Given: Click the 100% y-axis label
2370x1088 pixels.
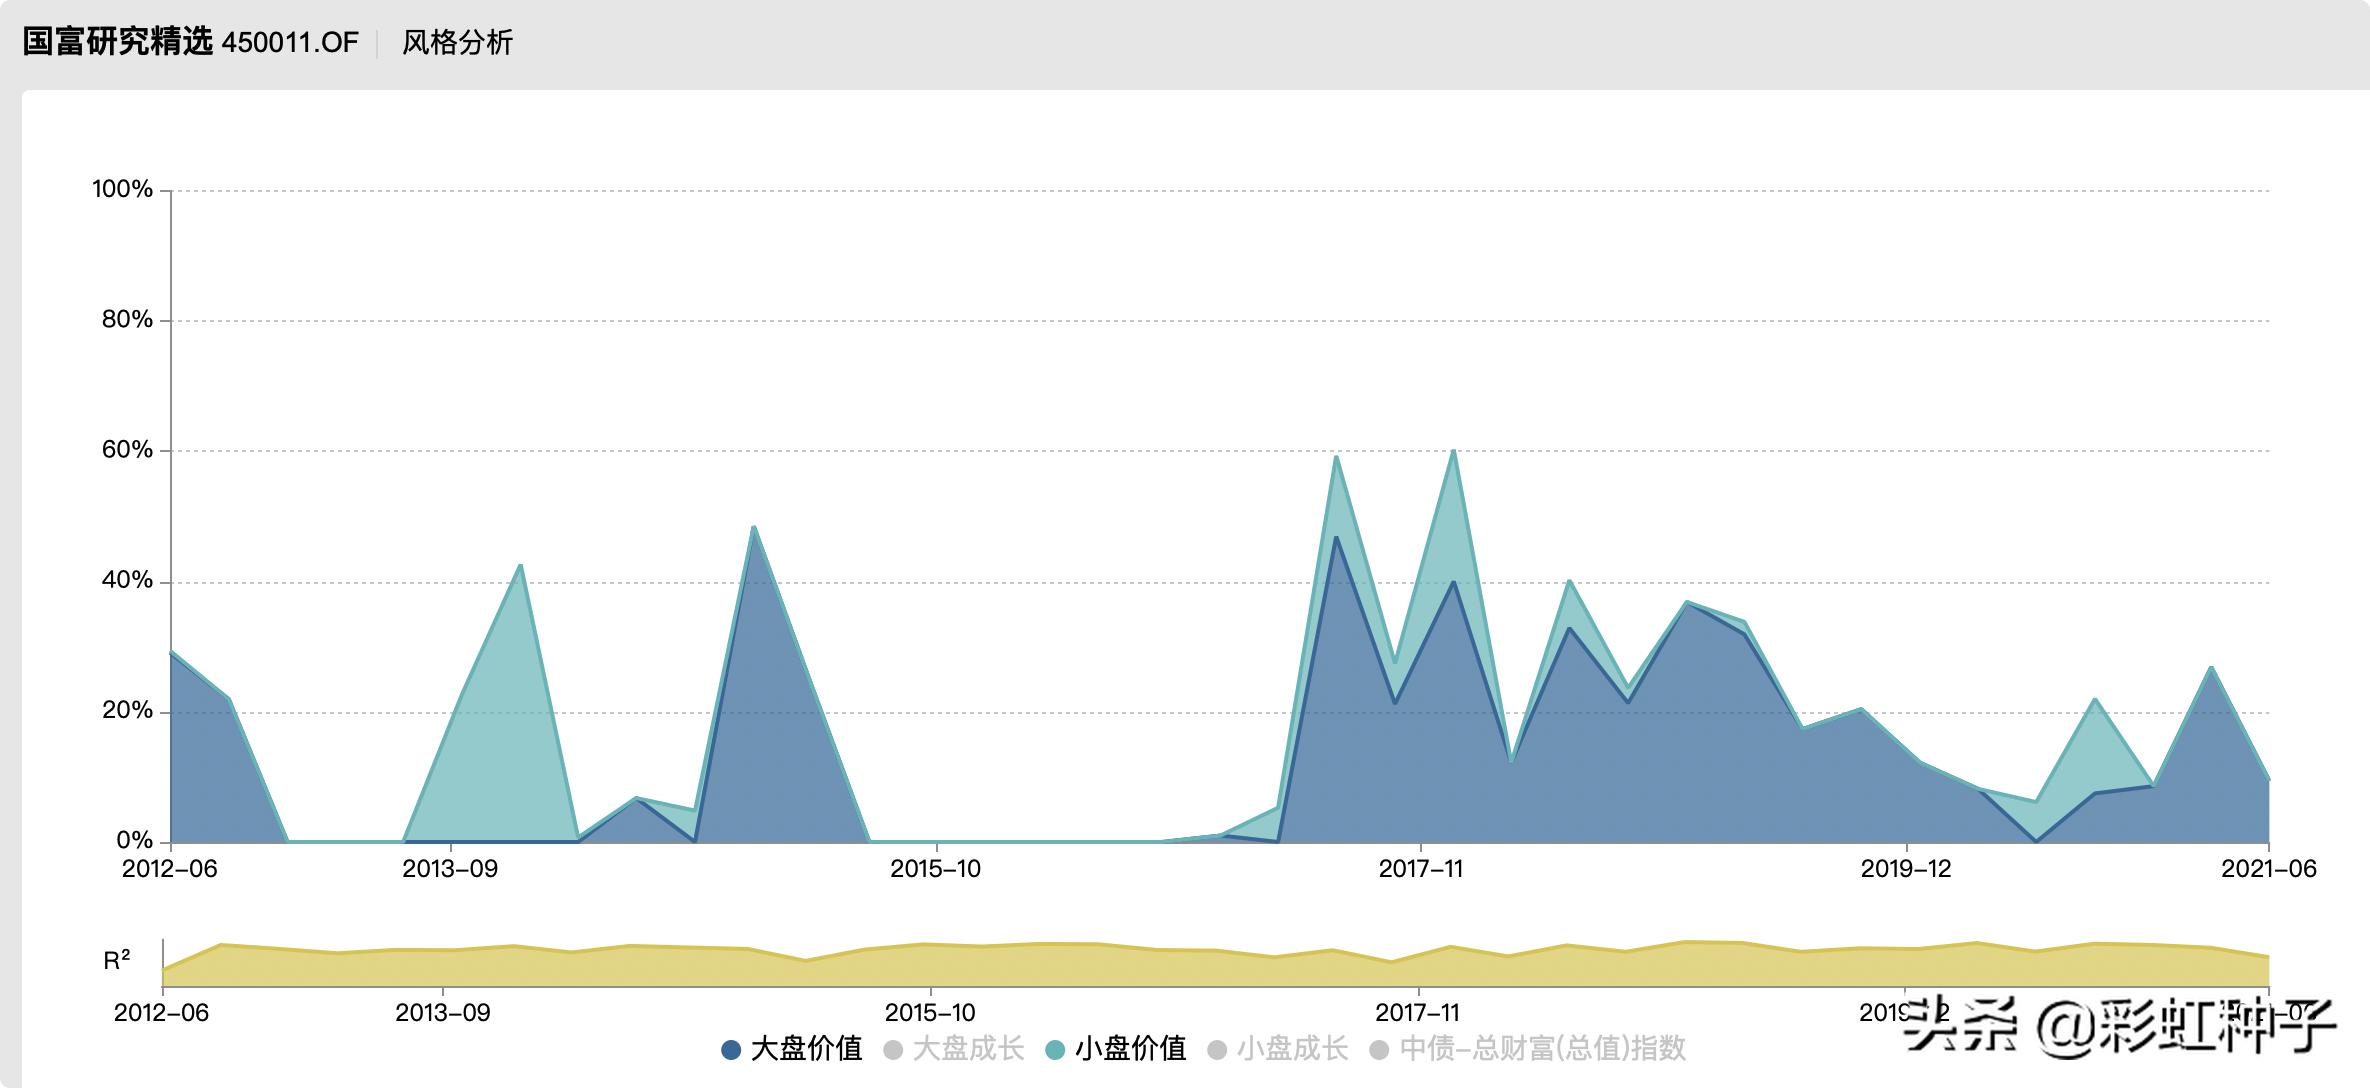Looking at the screenshot, I should click(122, 189).
